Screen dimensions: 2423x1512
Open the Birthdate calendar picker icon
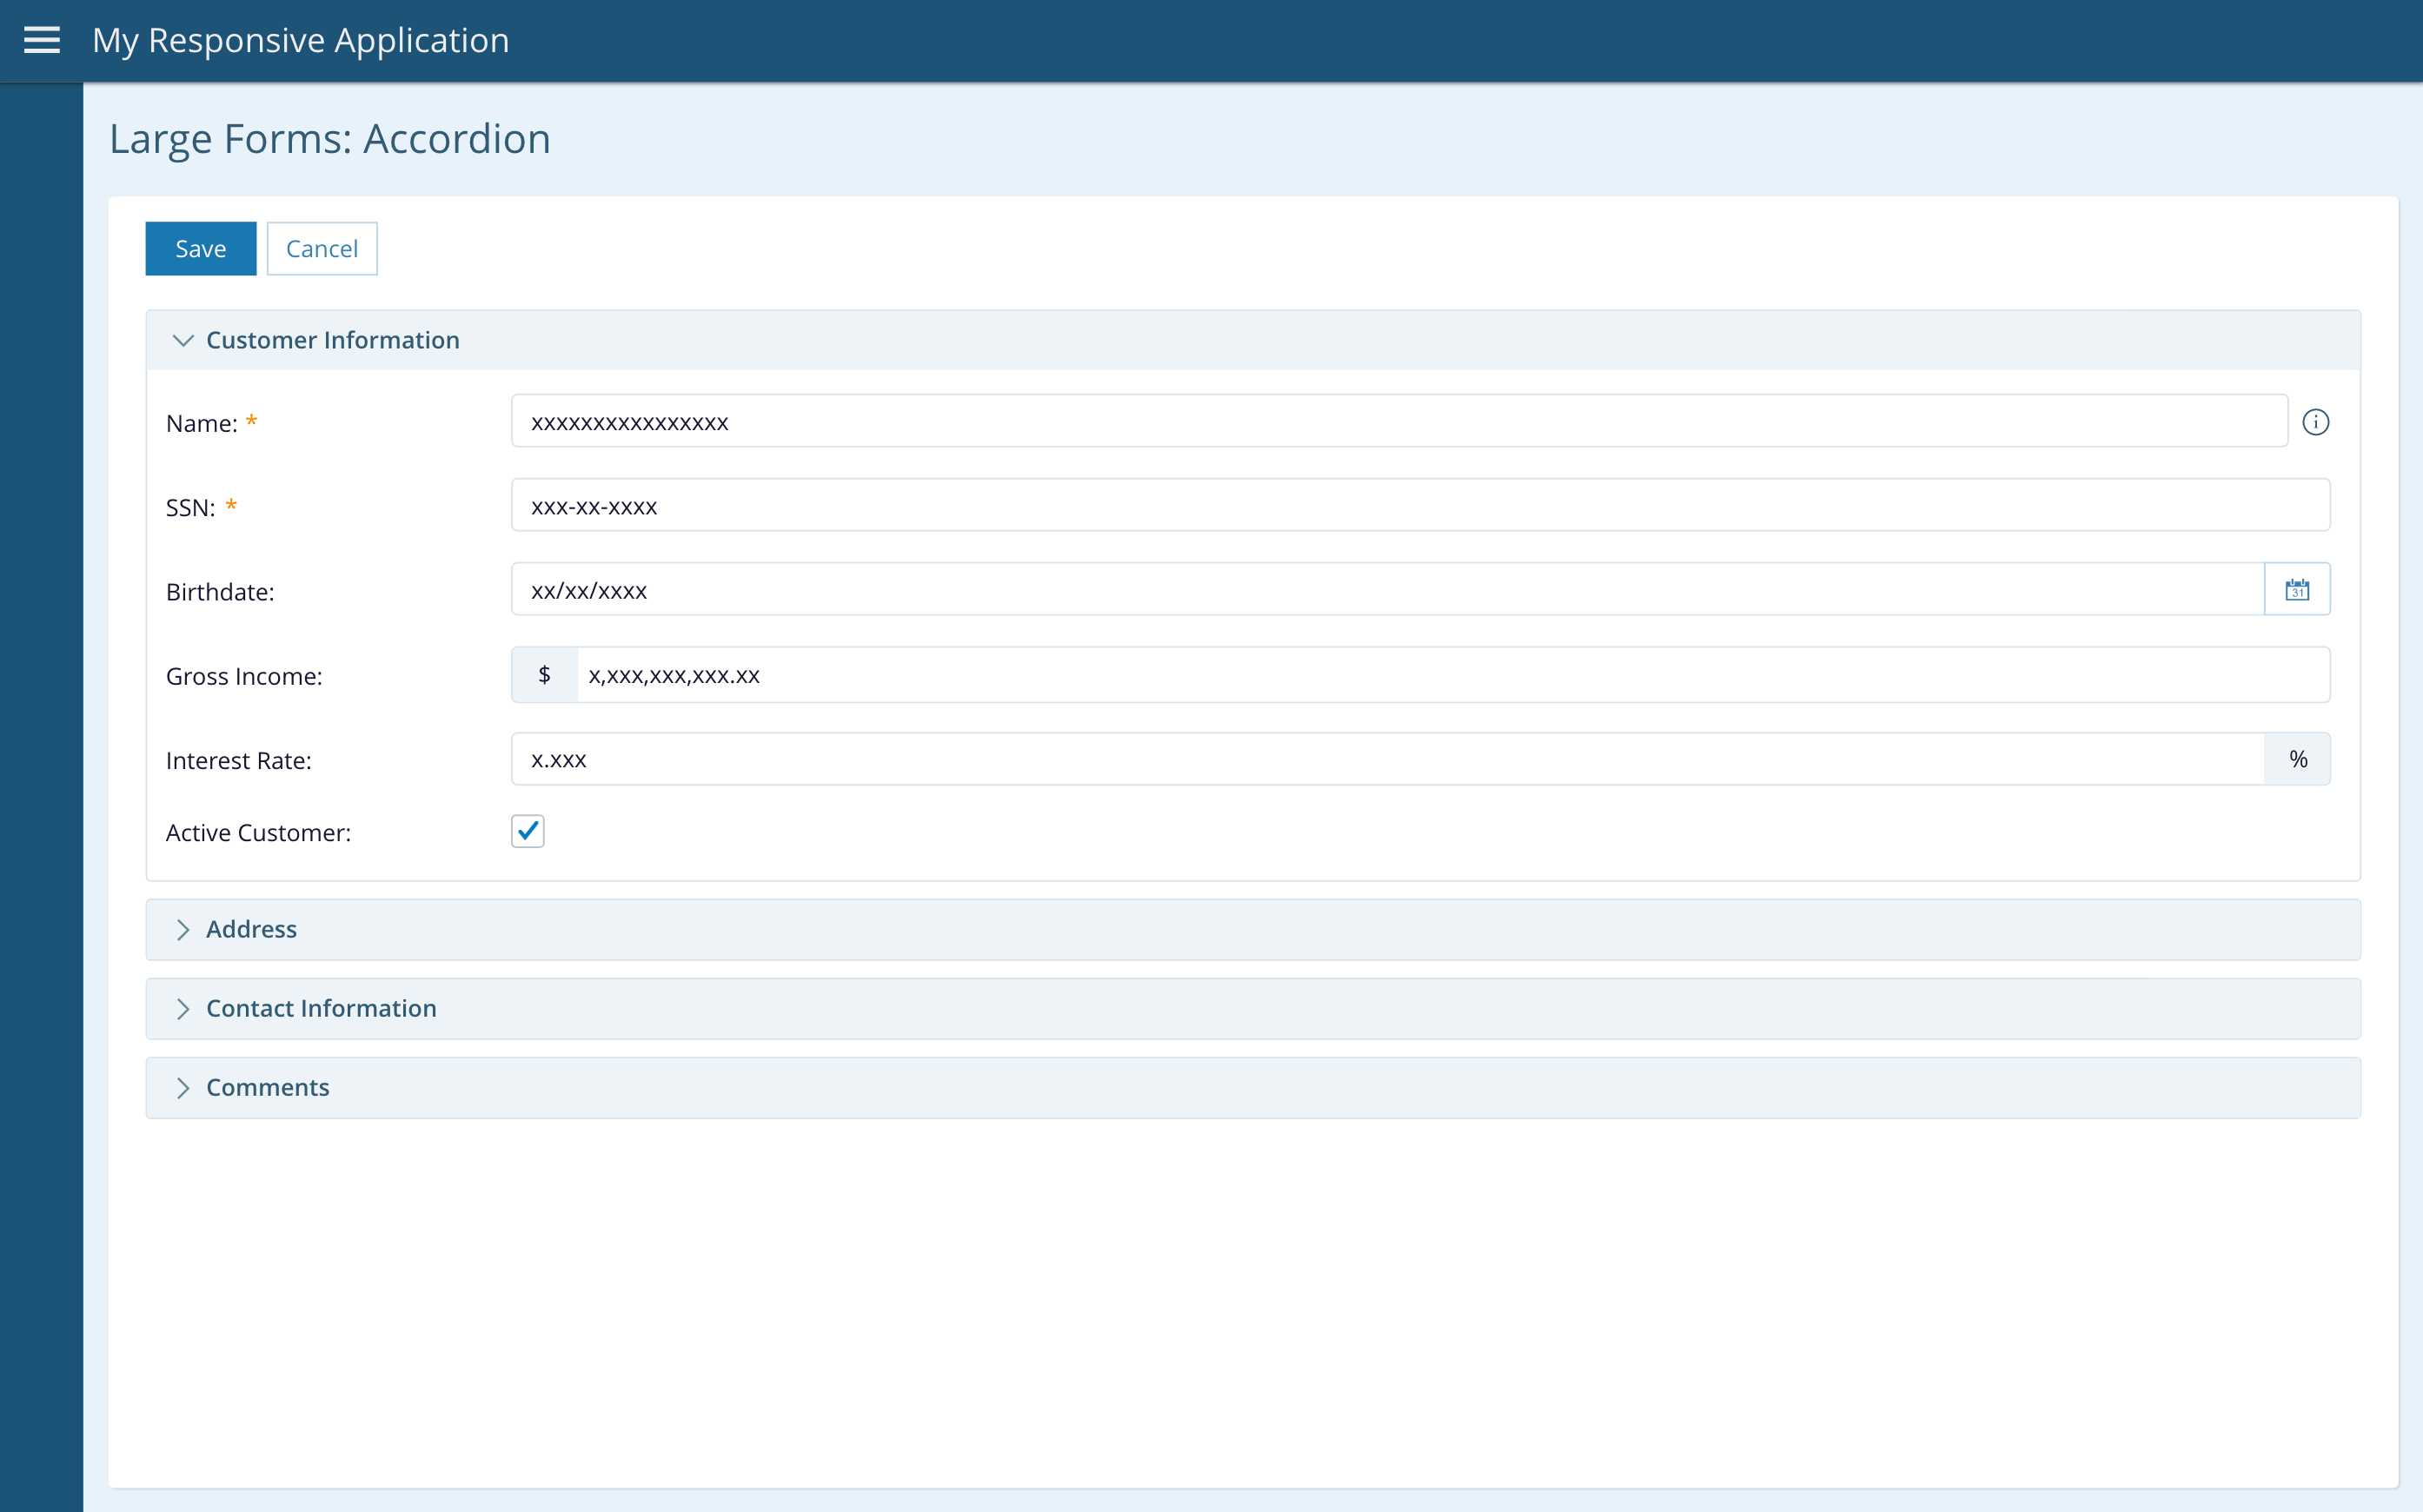point(2297,590)
